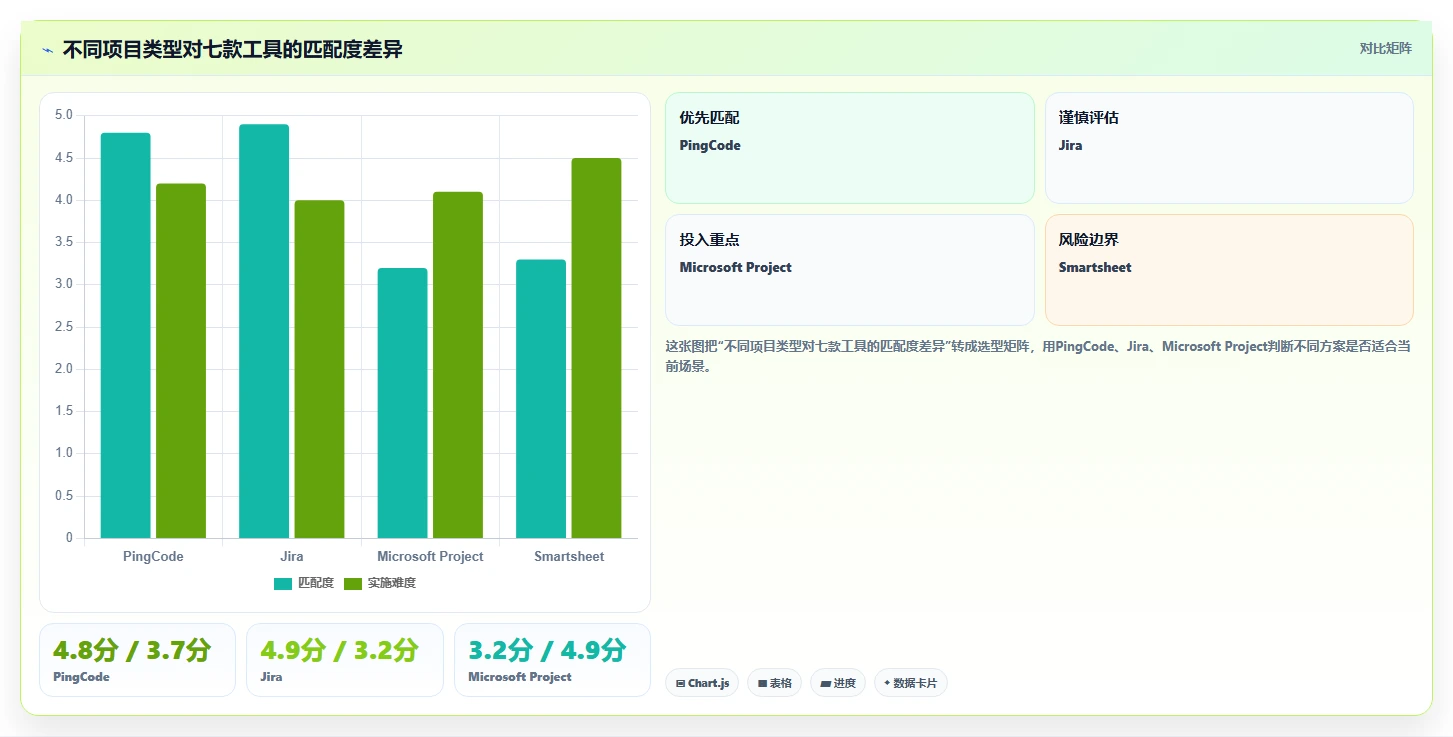
Task: Select the 3.2分 / 4.9分 Microsoft Project stat card
Action: pyautogui.click(x=552, y=660)
